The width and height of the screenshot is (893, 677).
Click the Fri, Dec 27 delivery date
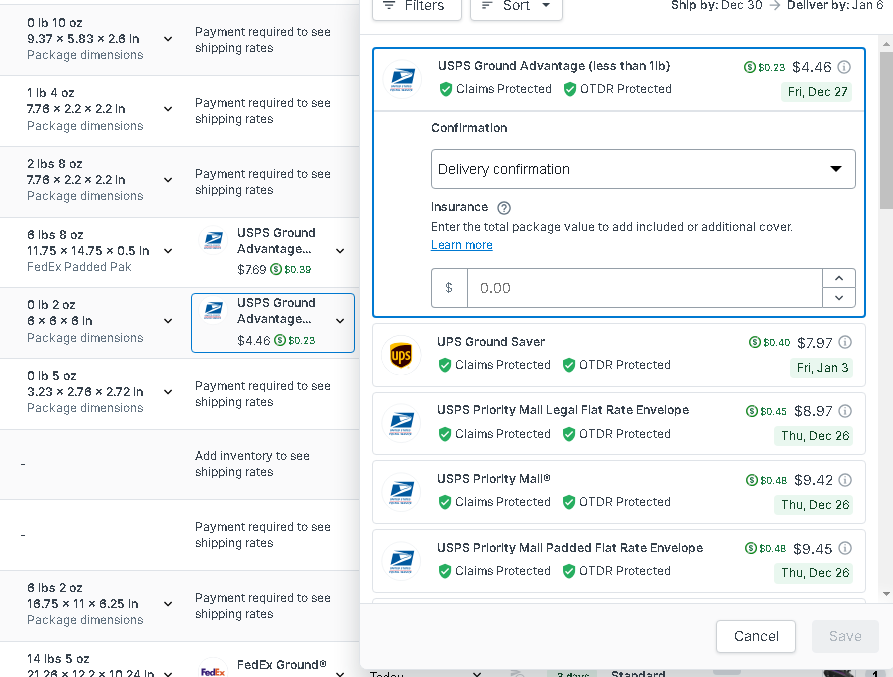tap(817, 92)
